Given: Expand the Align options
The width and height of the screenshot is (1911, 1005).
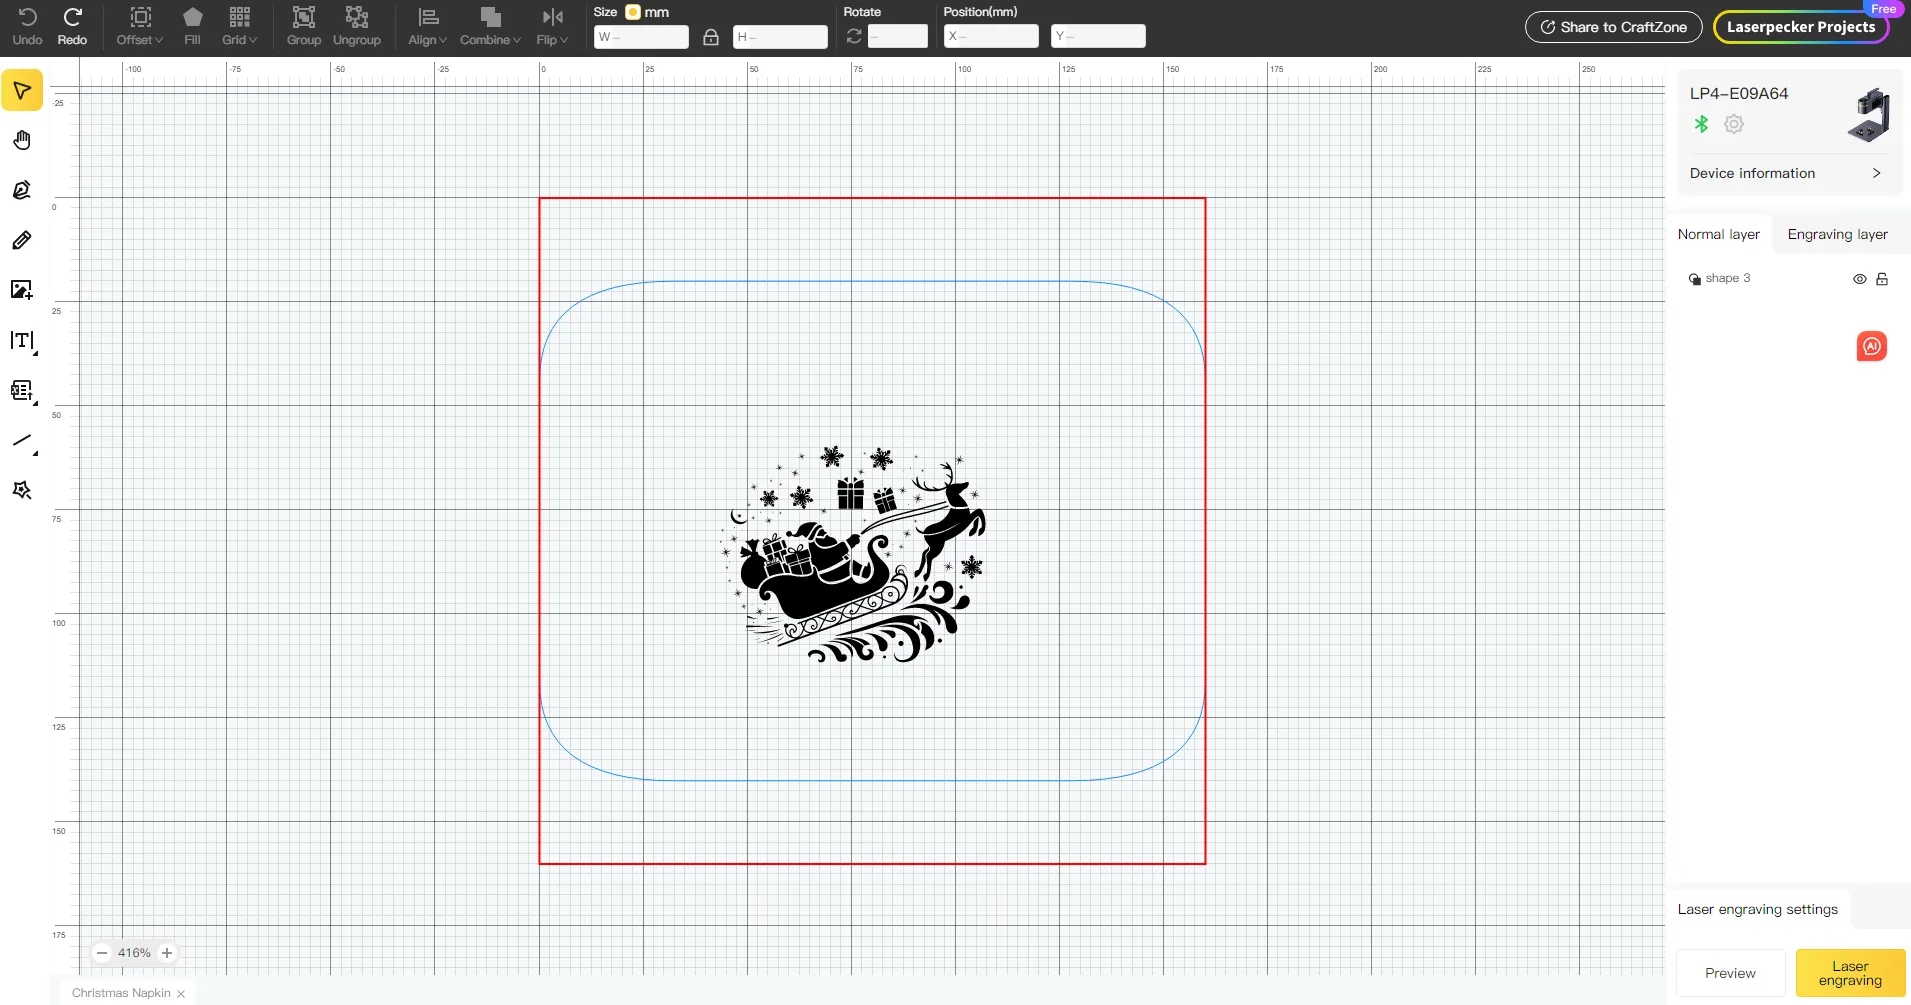Looking at the screenshot, I should coord(427,26).
